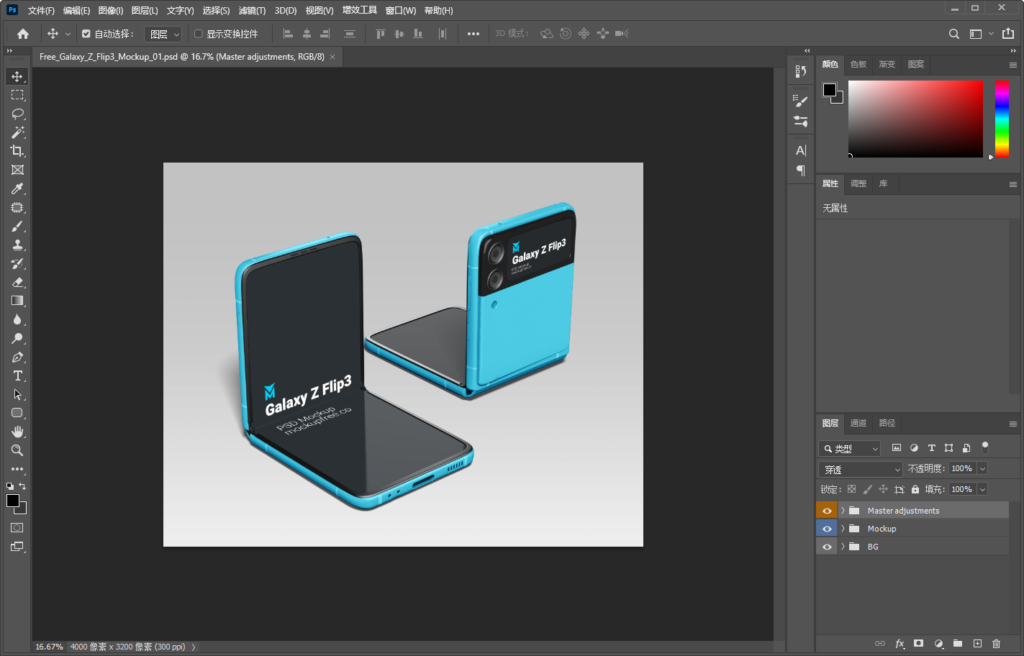Toggle the 自动选择 checkbox

click(x=86, y=34)
